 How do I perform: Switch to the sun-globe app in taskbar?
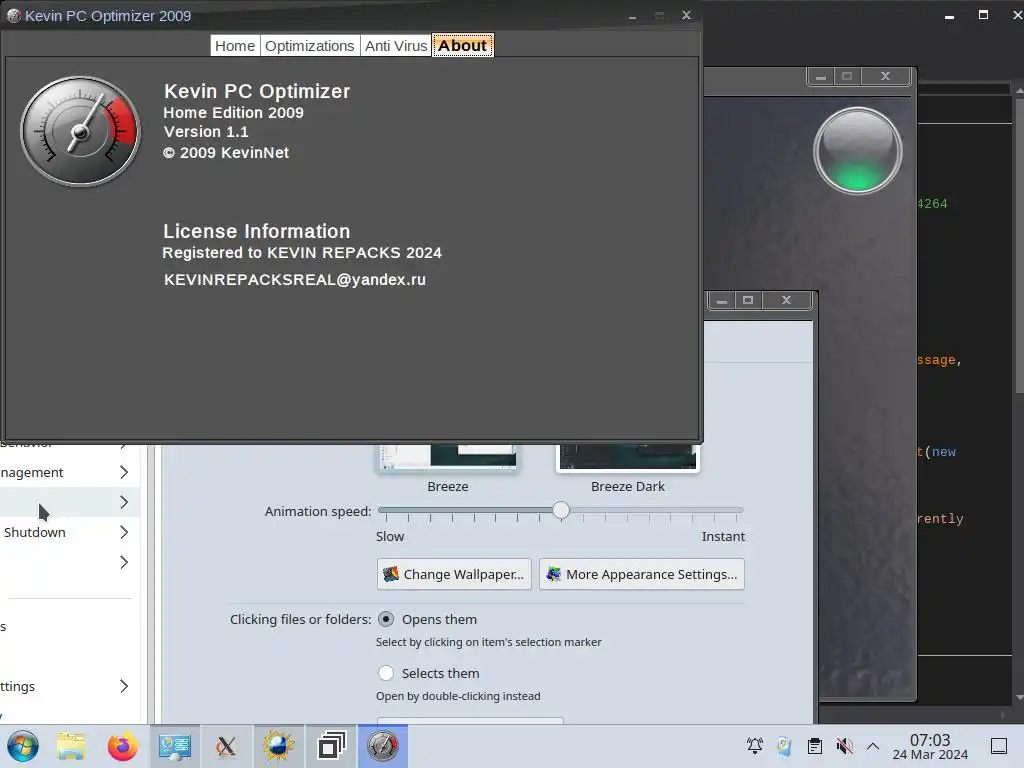[278, 746]
